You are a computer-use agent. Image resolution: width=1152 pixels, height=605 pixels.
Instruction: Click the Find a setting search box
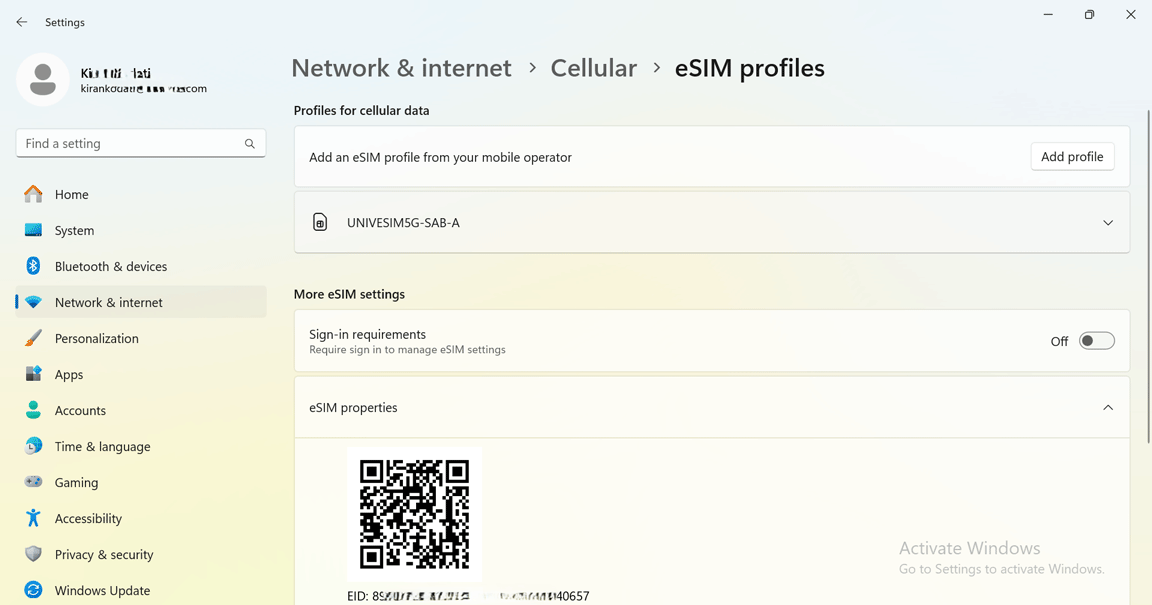pyautogui.click(x=130, y=144)
